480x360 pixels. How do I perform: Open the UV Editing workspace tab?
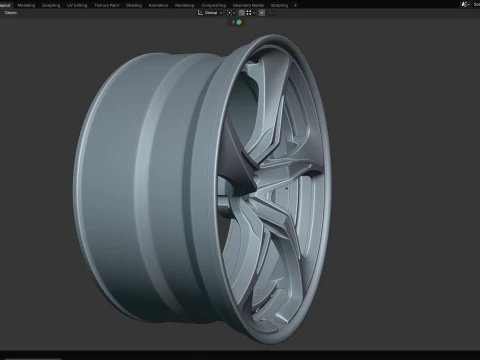[x=77, y=5]
